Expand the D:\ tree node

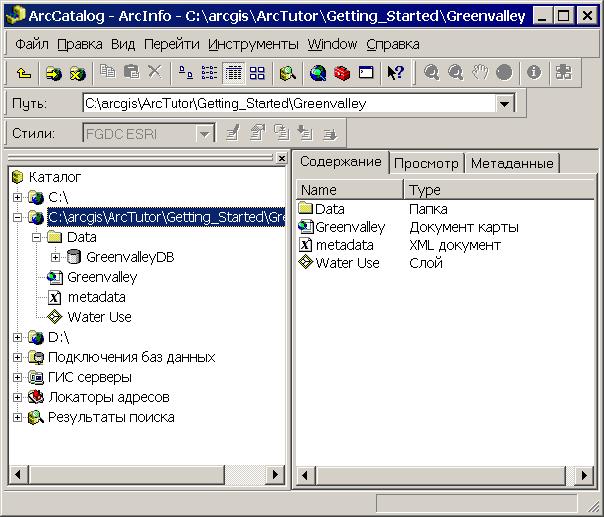point(17,337)
